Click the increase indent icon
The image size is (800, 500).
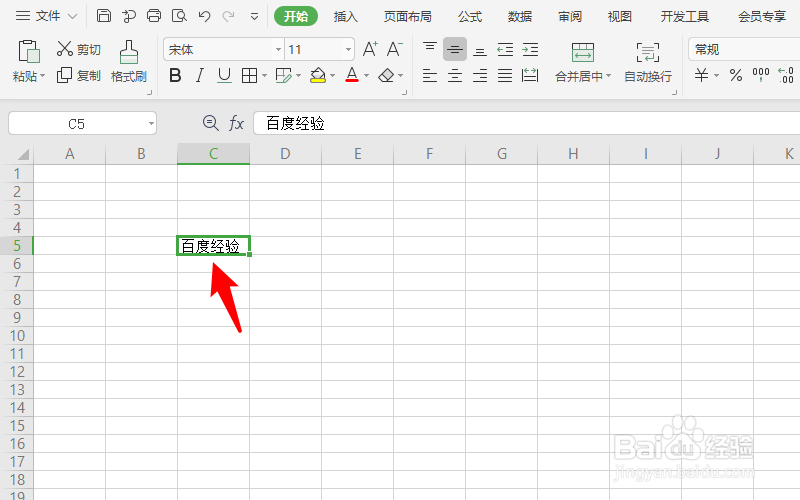(530, 49)
